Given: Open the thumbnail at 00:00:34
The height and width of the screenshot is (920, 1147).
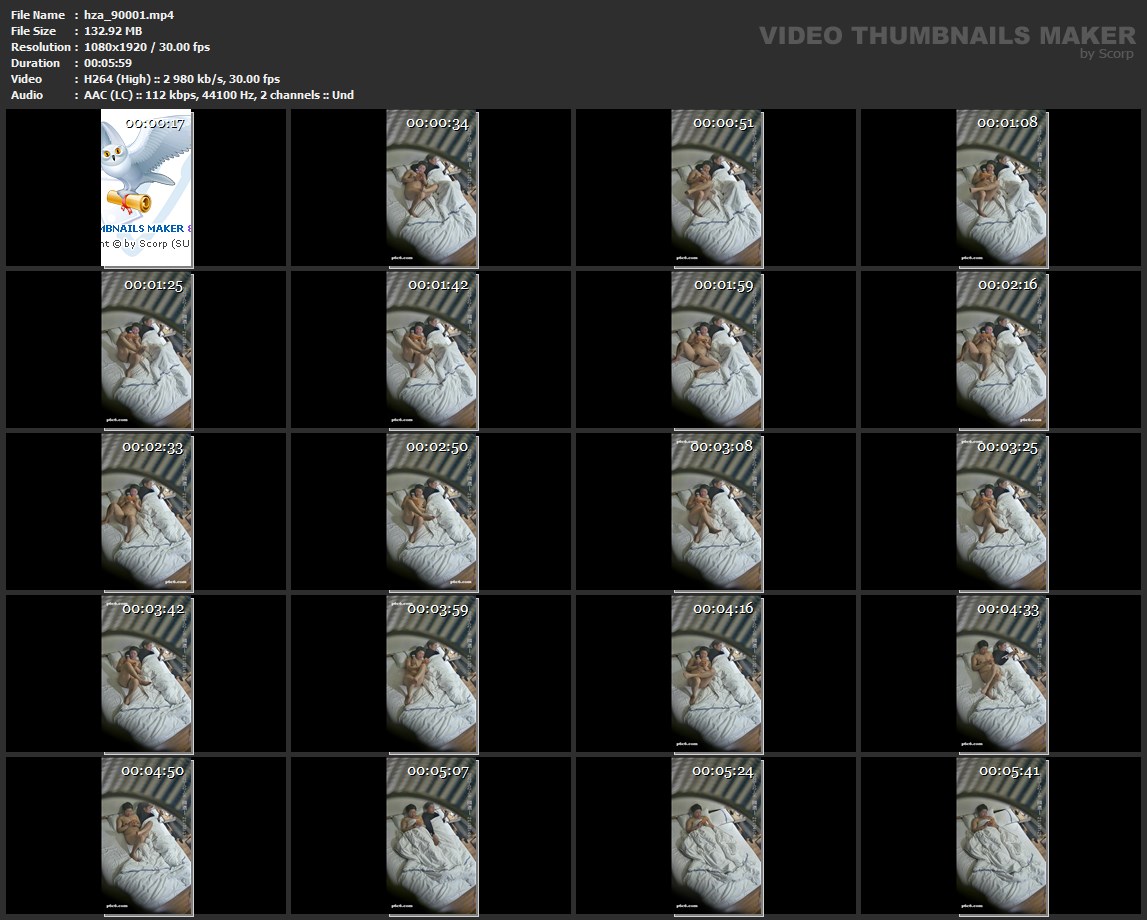Looking at the screenshot, I should pyautogui.click(x=432, y=188).
